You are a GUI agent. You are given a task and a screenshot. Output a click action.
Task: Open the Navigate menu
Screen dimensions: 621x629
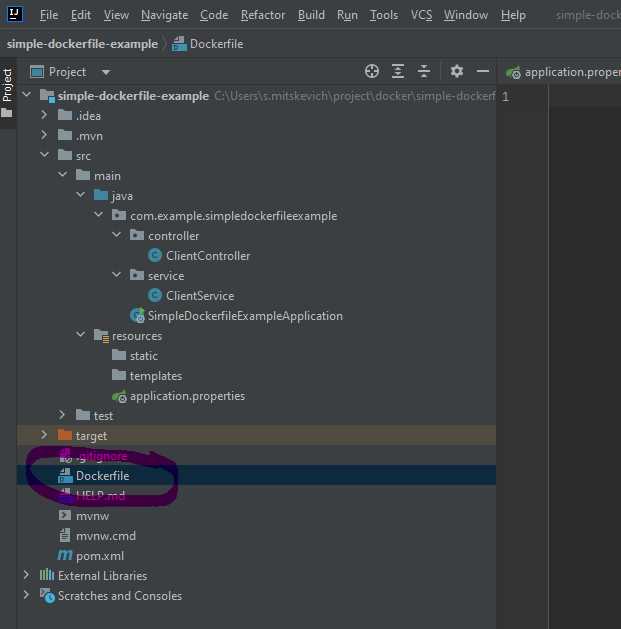164,15
